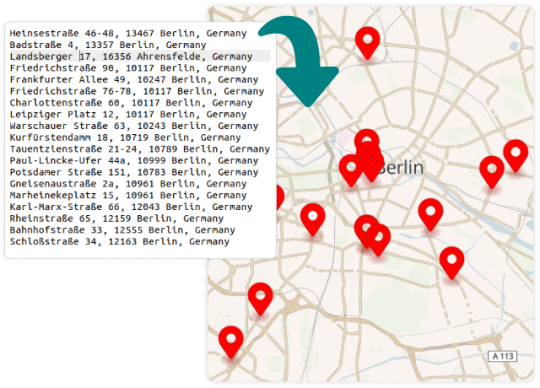Select Frankfurter Allee 49, 10247 Berlin address
The width and height of the screenshot is (540, 388).
pos(134,80)
